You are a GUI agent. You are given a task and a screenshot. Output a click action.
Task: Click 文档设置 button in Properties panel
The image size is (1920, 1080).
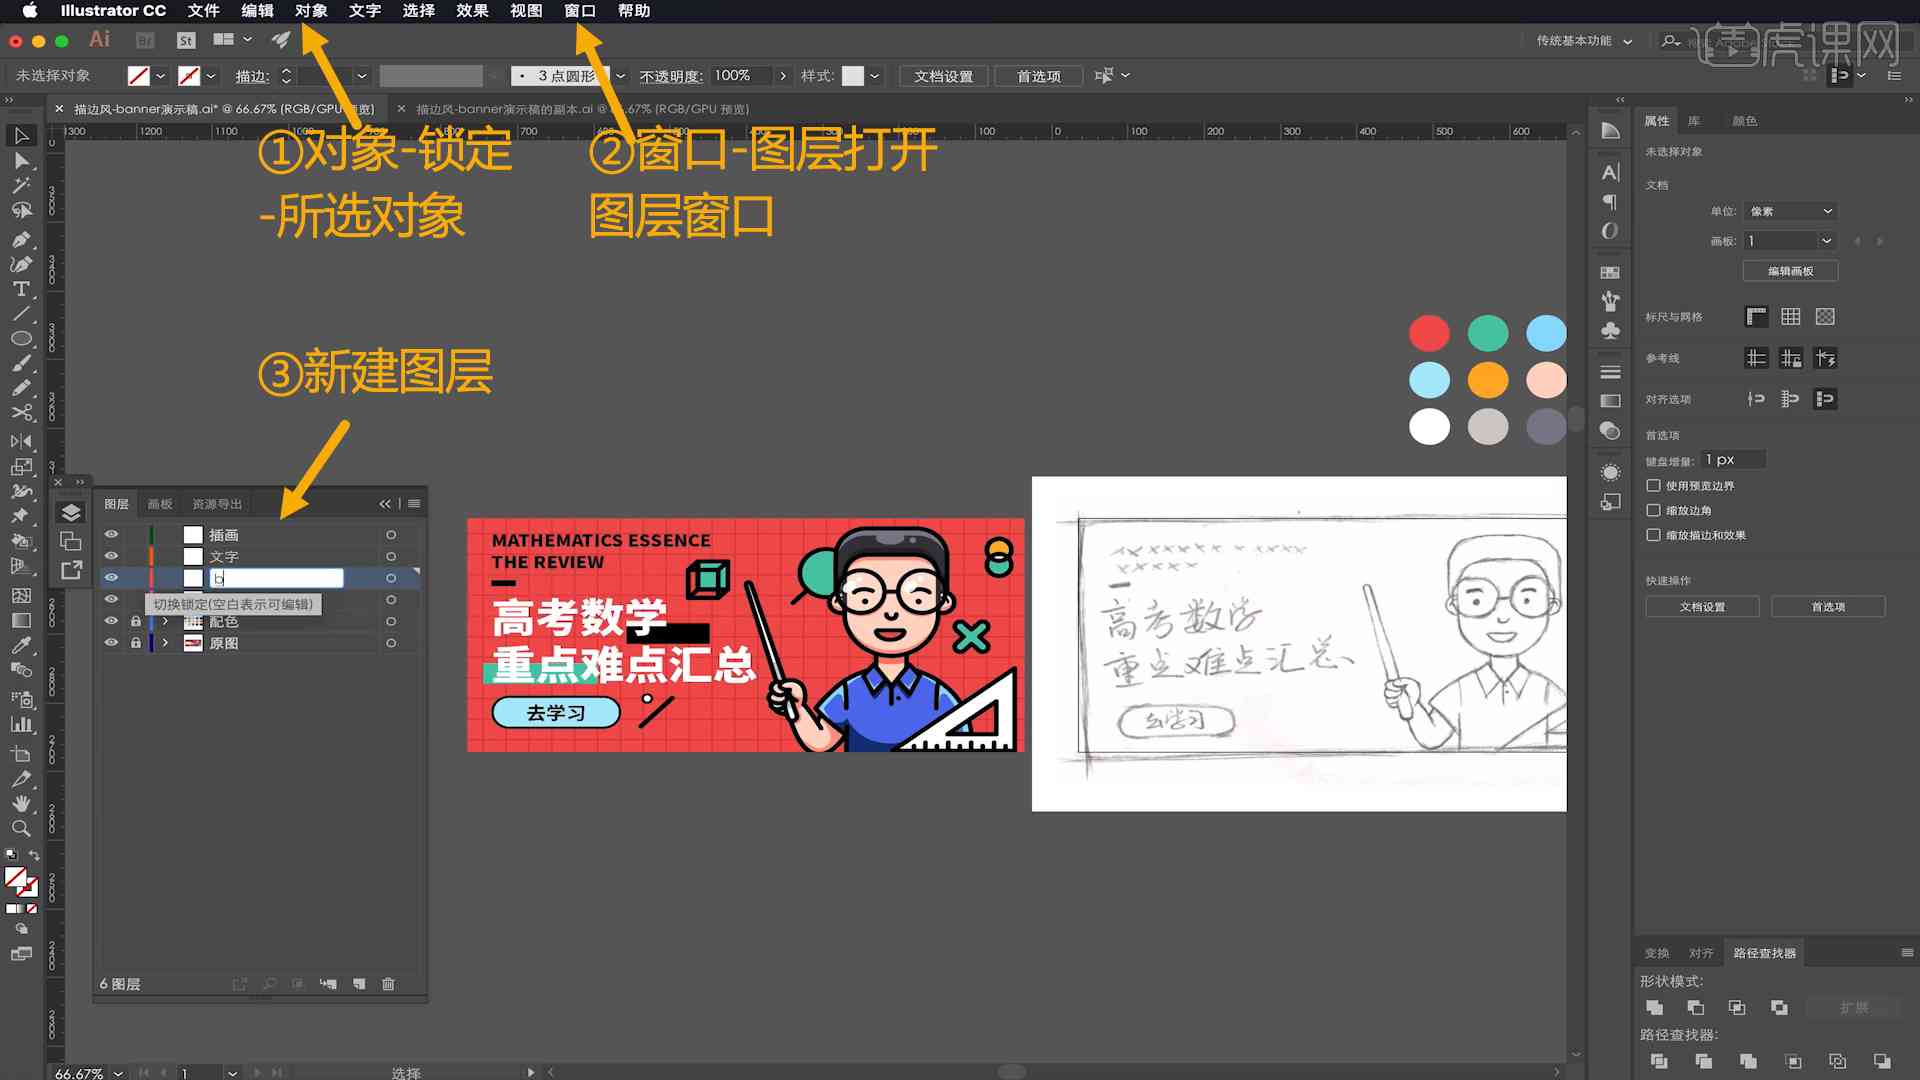pyautogui.click(x=1704, y=607)
